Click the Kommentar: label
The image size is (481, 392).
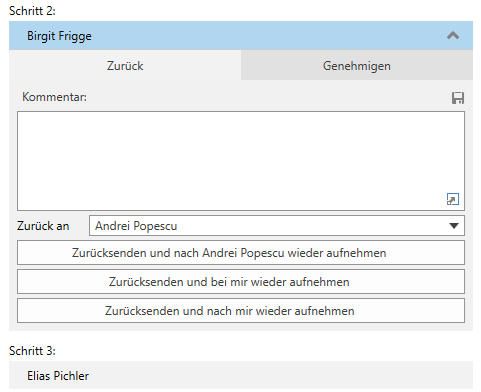tap(54, 97)
